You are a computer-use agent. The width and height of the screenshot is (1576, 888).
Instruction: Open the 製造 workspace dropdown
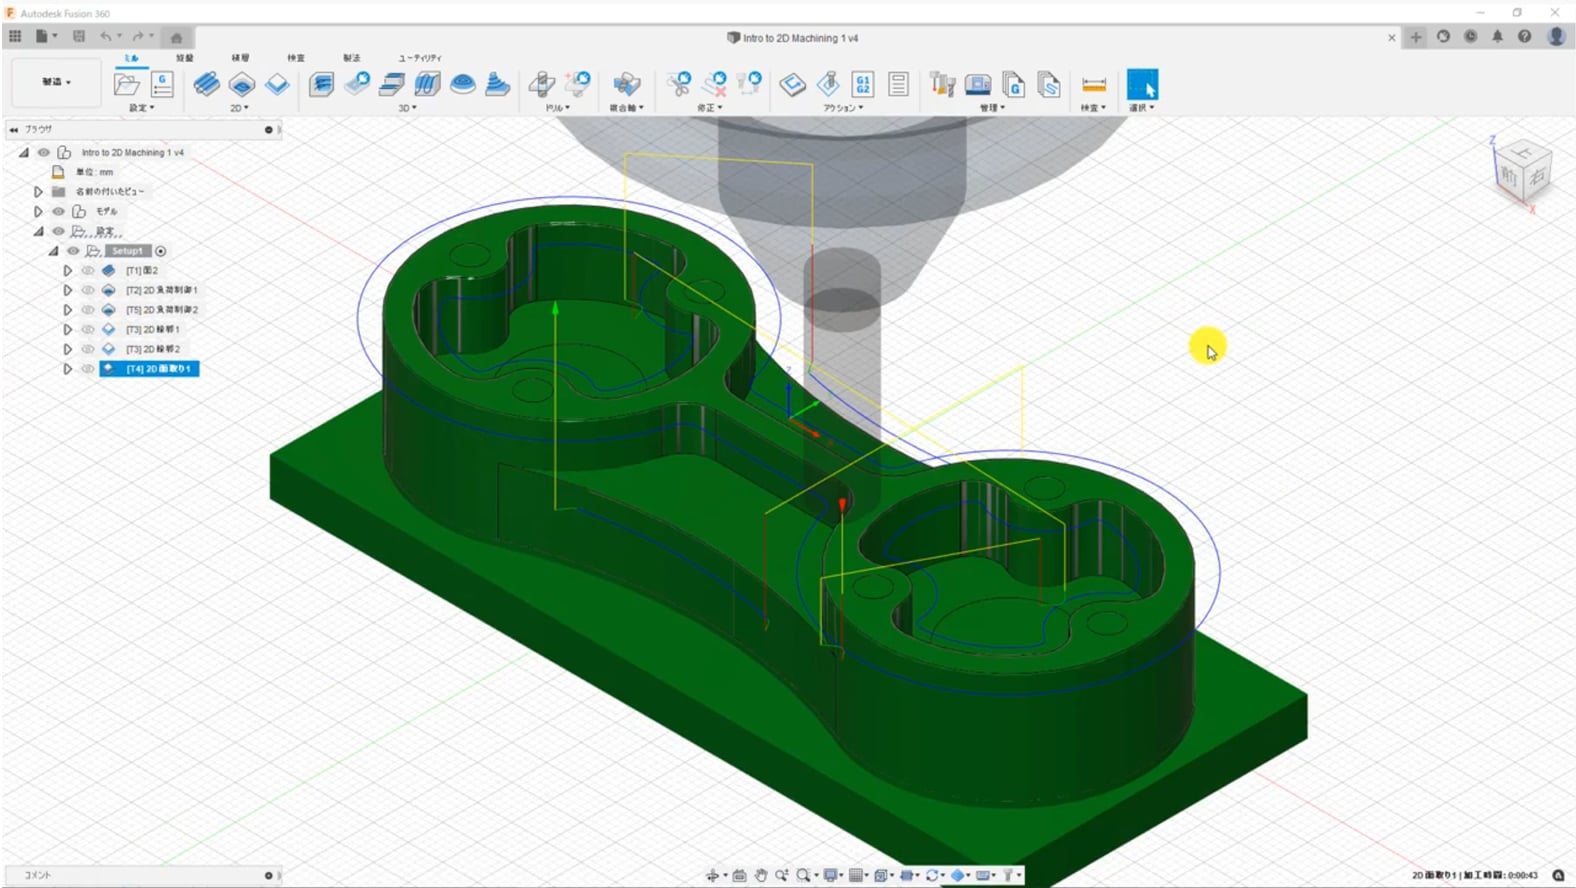point(56,82)
